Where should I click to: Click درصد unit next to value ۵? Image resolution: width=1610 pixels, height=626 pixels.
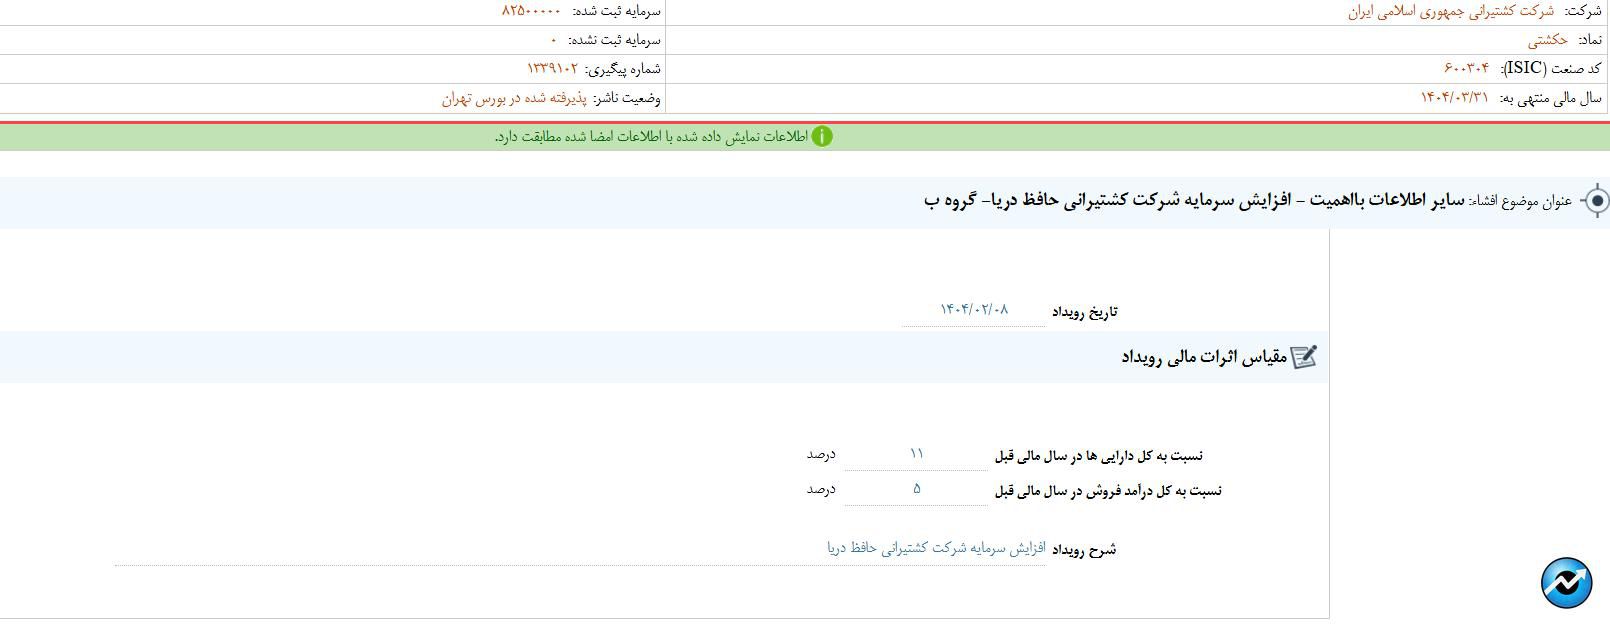(821, 489)
